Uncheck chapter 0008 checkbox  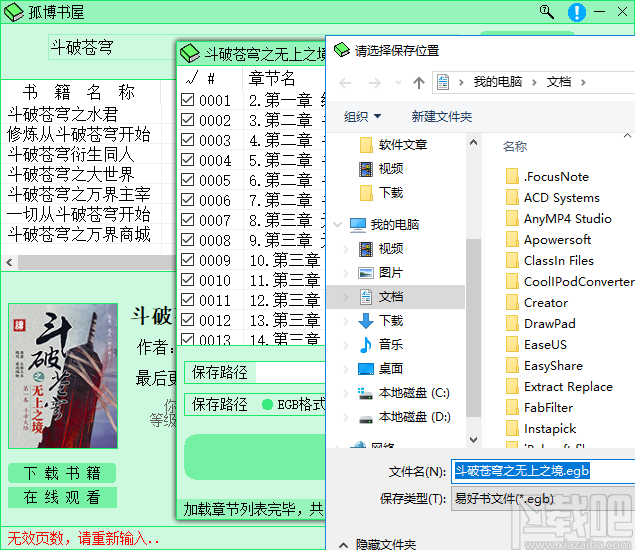coord(187,240)
